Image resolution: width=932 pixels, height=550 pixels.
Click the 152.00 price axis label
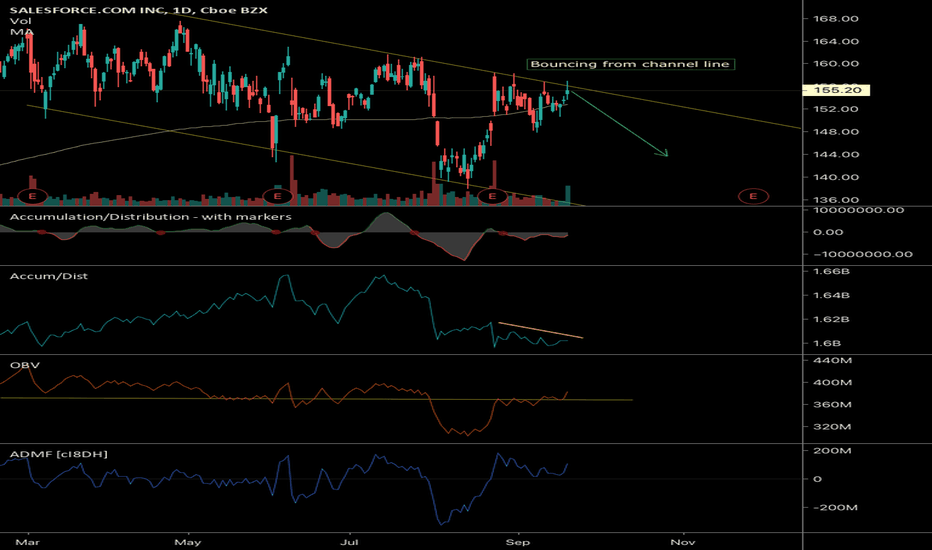[836, 109]
